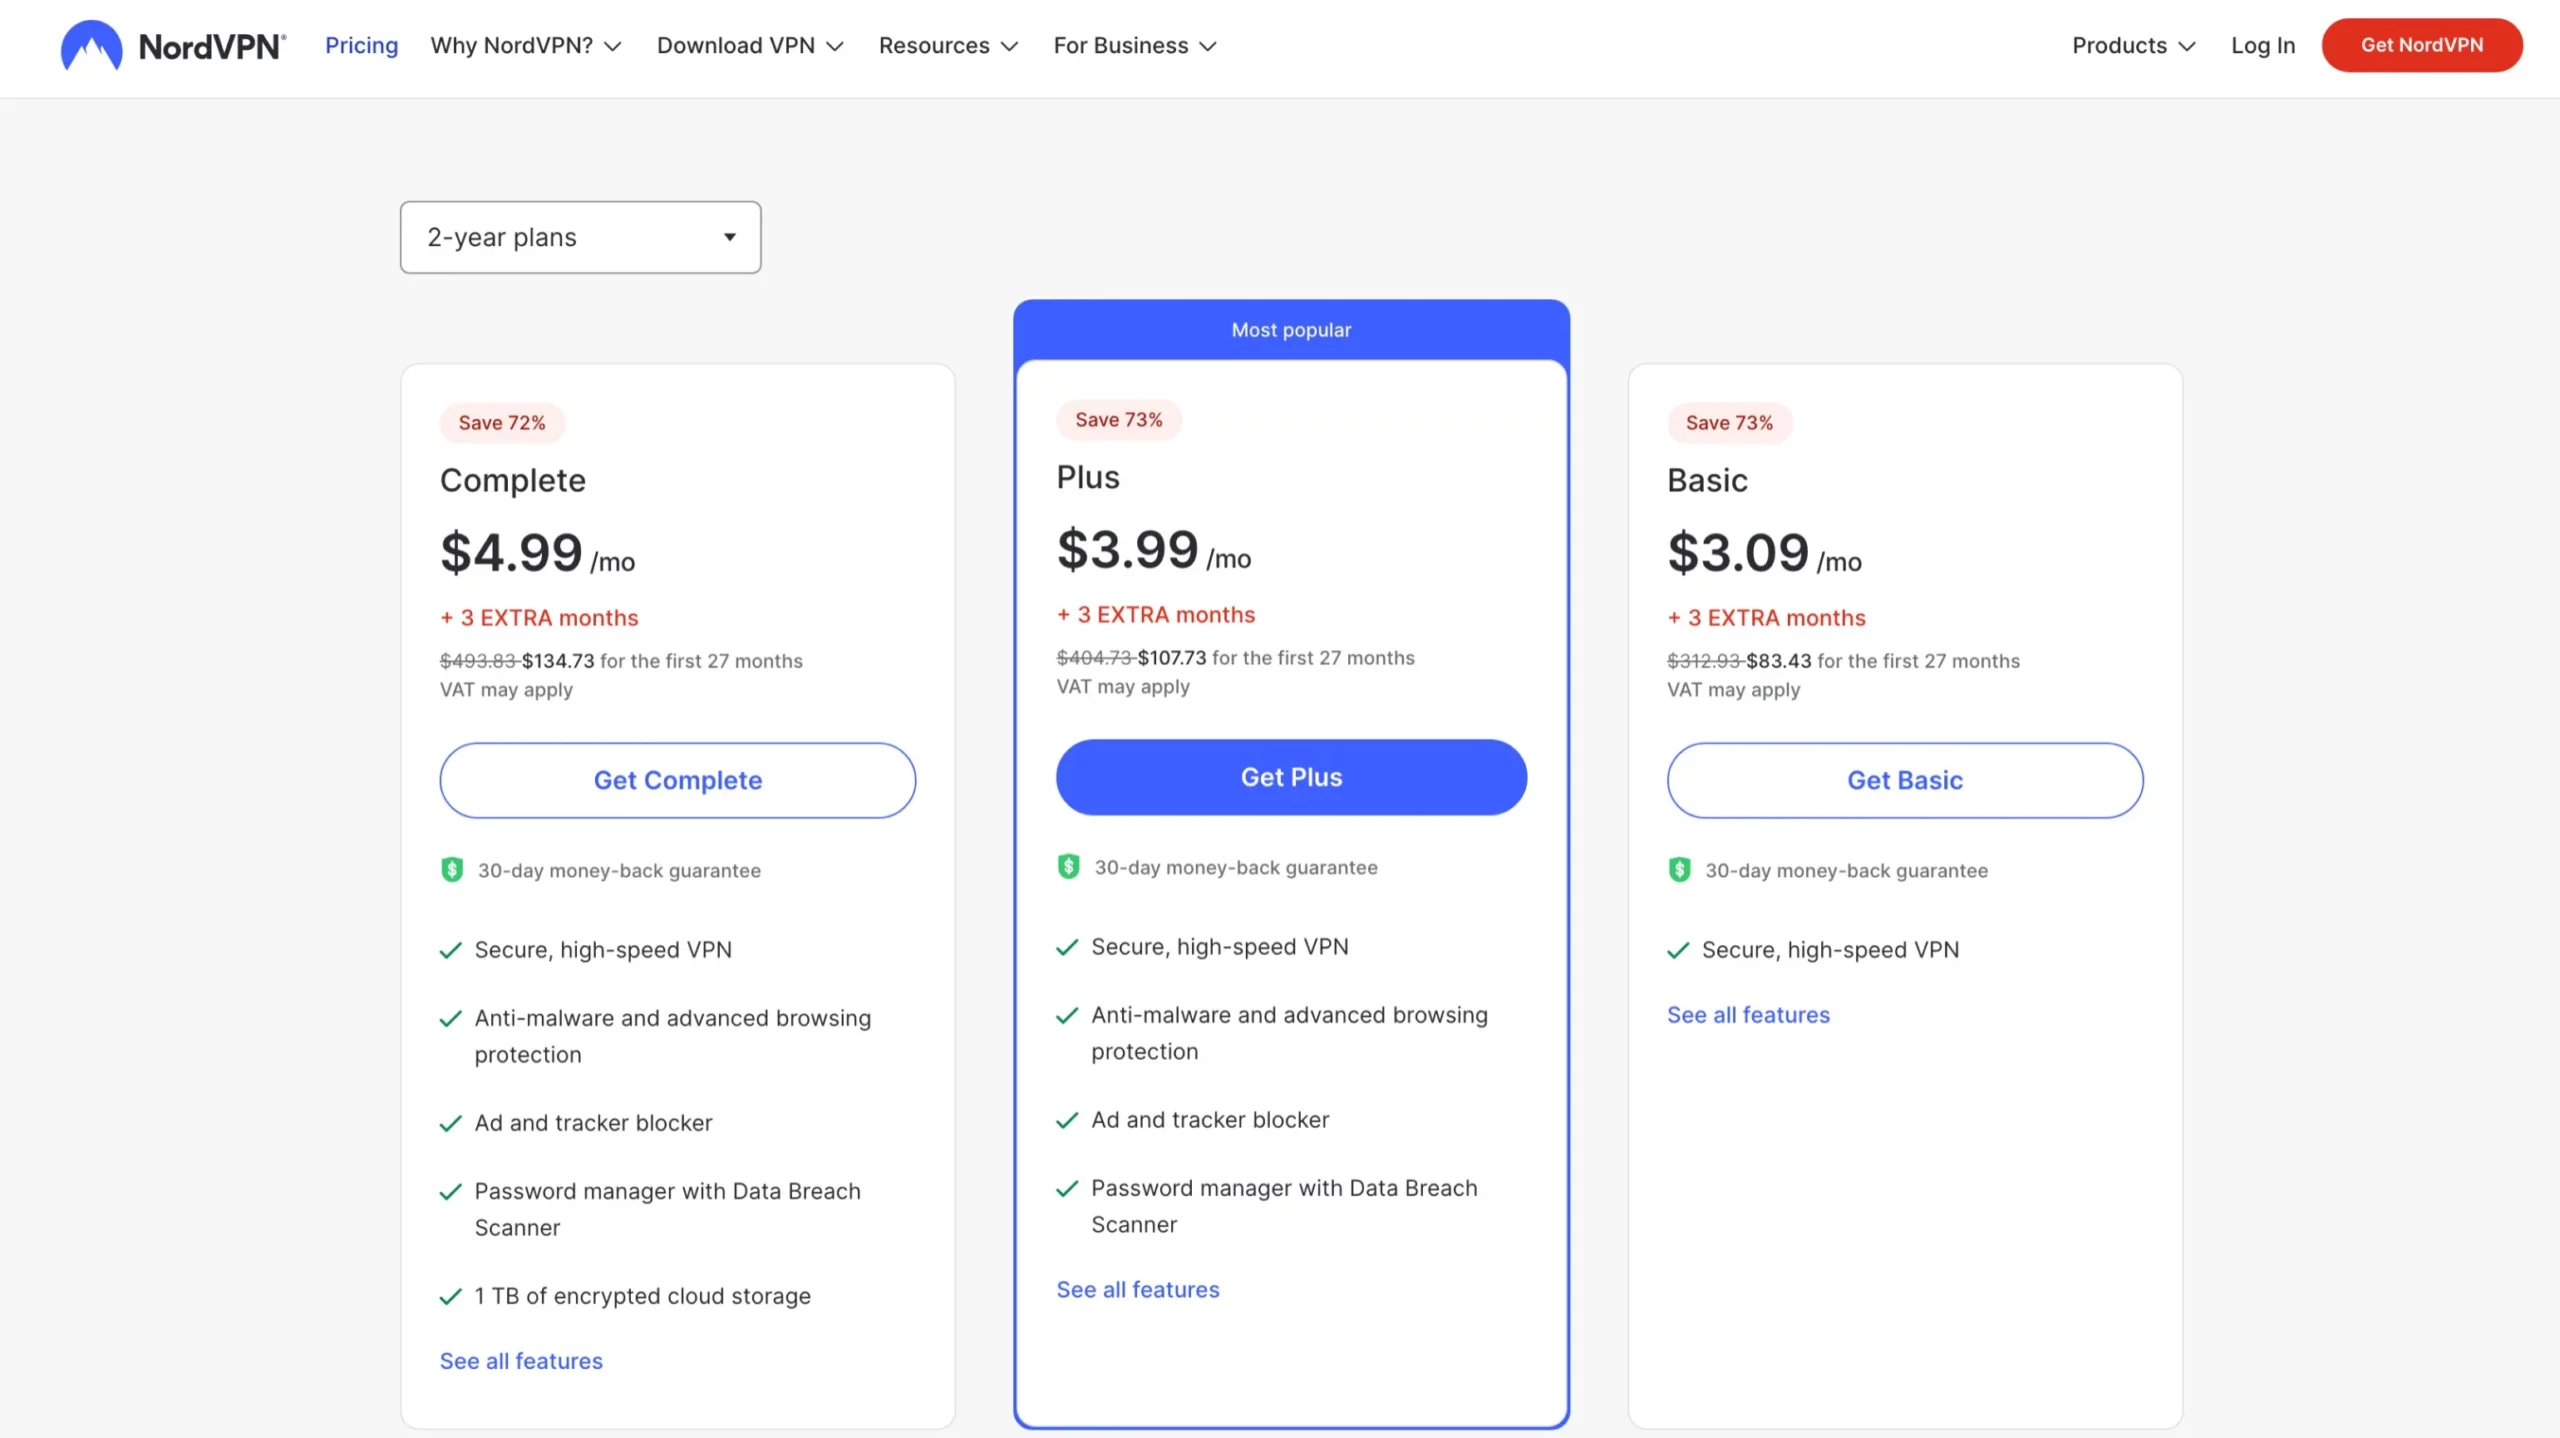Click the Most popular banner
The image size is (2560, 1438).
pos(1291,330)
